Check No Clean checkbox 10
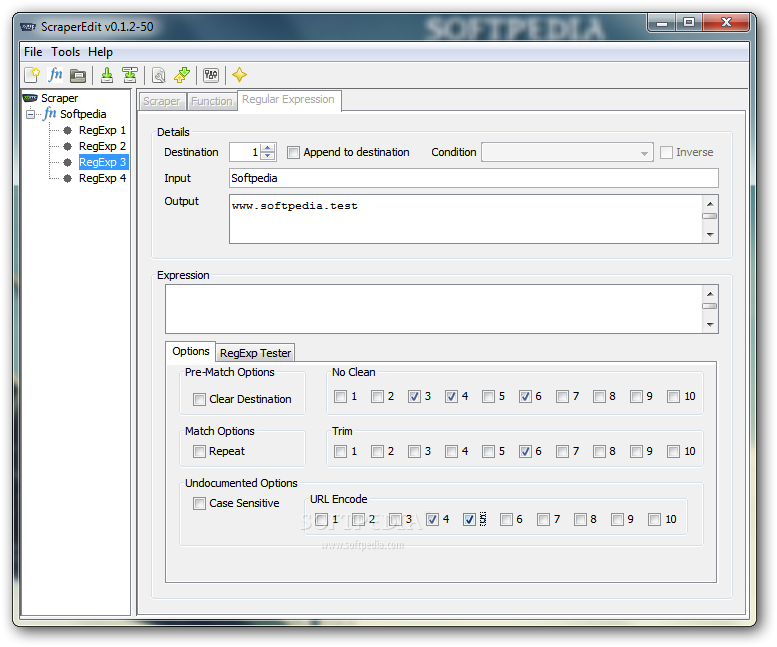 tap(673, 396)
